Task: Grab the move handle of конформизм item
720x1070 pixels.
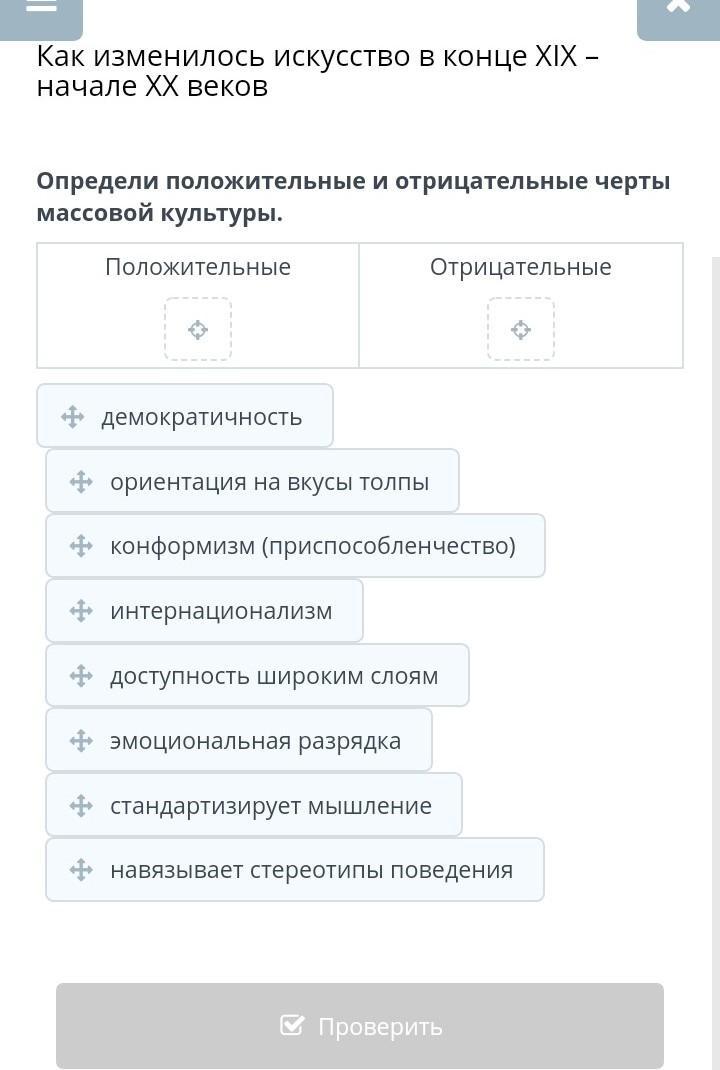Action: coord(81,546)
